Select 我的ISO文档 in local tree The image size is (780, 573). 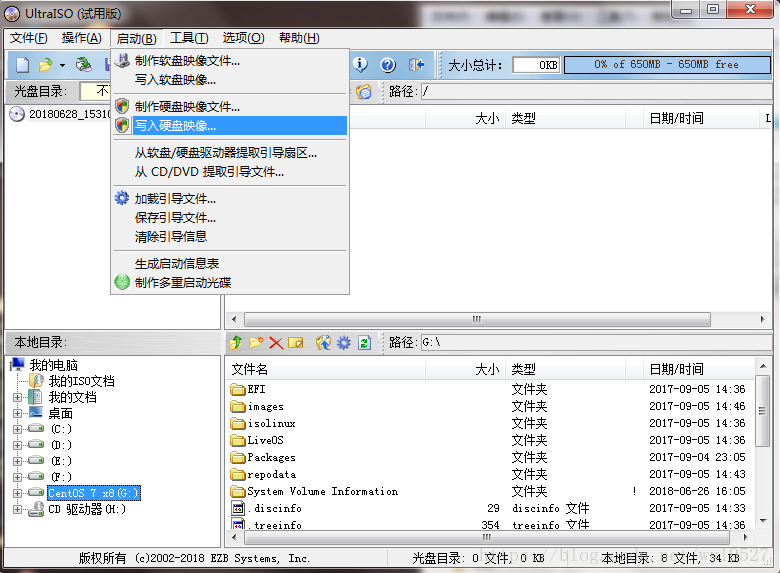82,381
